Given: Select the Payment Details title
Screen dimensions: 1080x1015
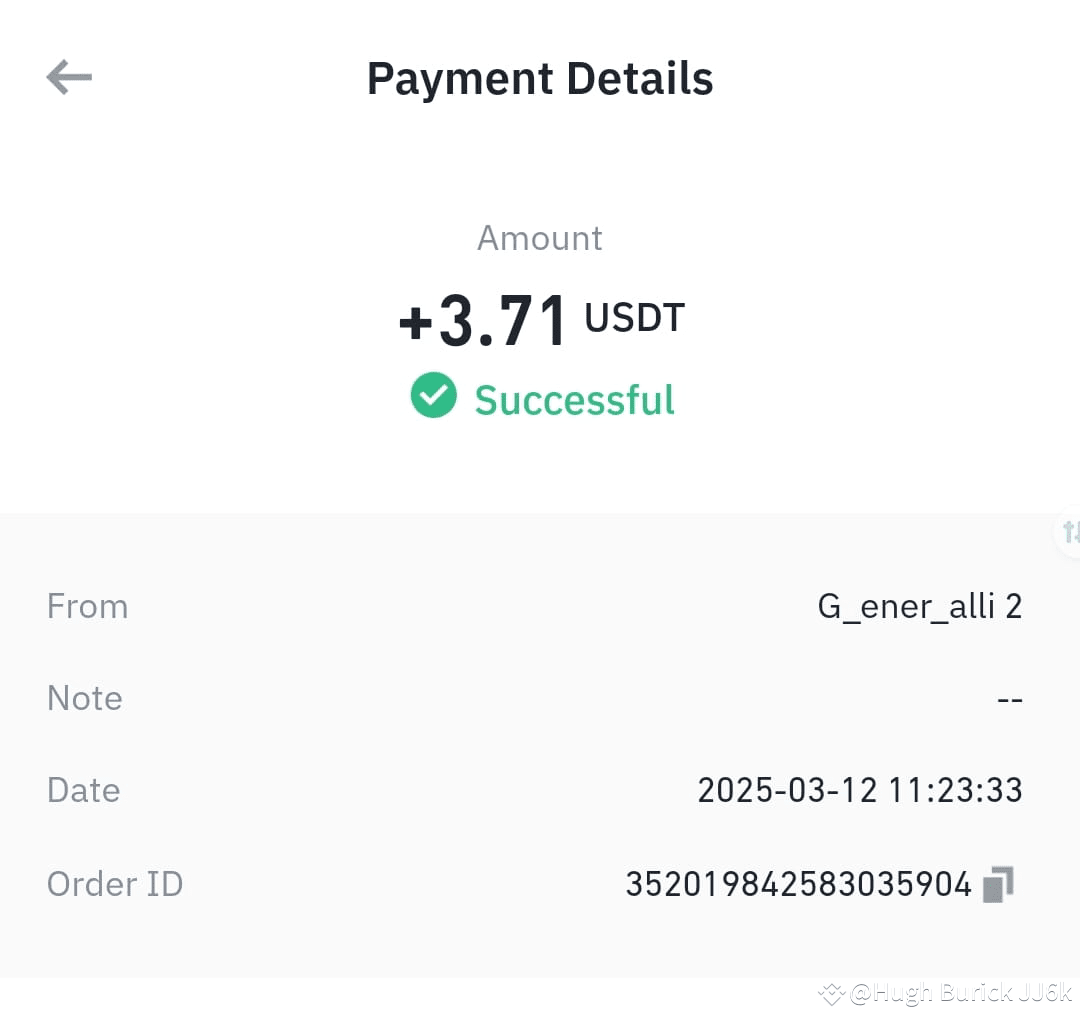Looking at the screenshot, I should pyautogui.click(x=540, y=79).
